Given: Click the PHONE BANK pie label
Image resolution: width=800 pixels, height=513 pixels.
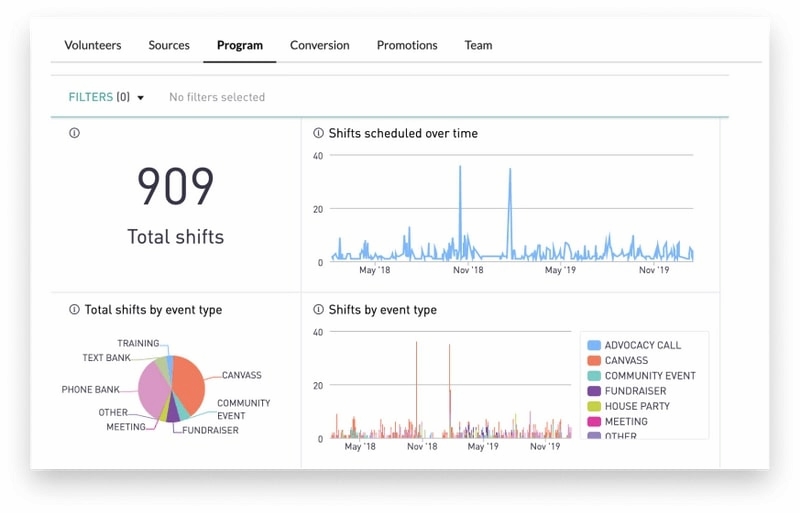Looking at the screenshot, I should tap(90, 389).
